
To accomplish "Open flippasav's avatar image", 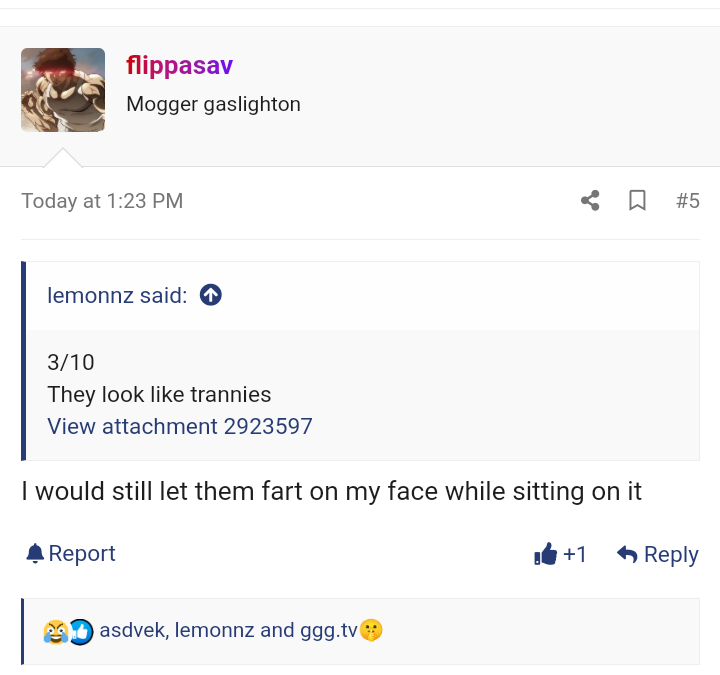I will coord(63,90).
